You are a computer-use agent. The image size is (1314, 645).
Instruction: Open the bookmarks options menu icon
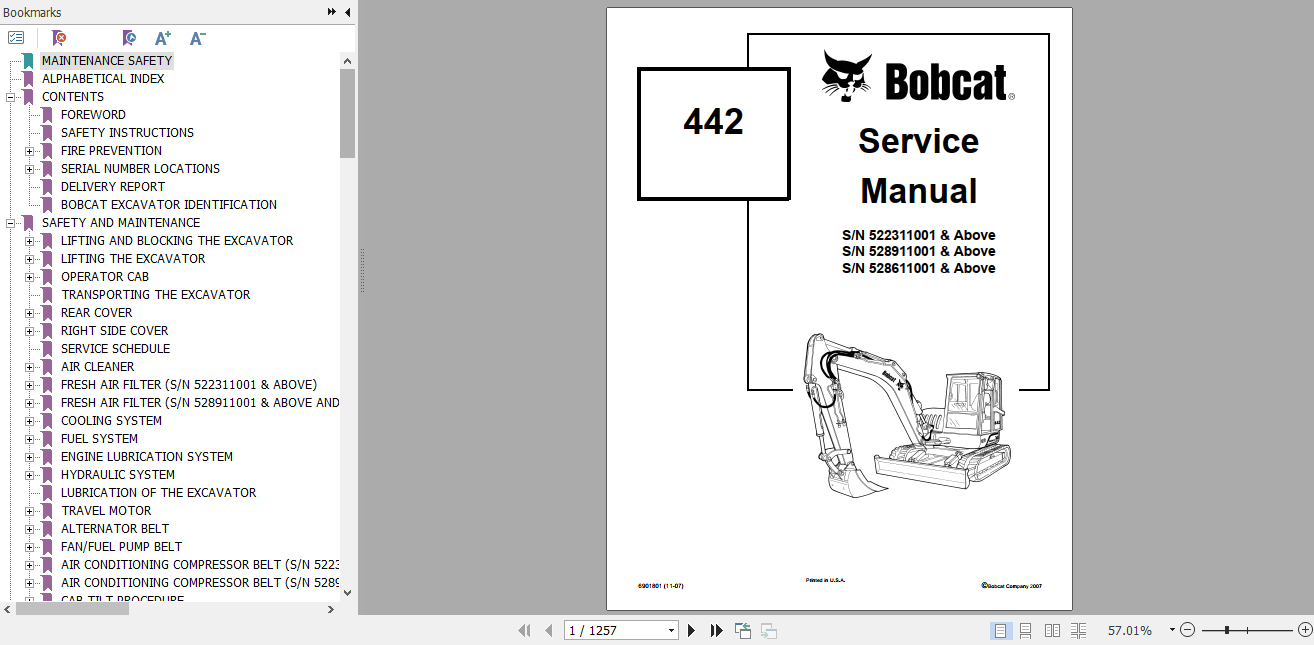point(16,38)
